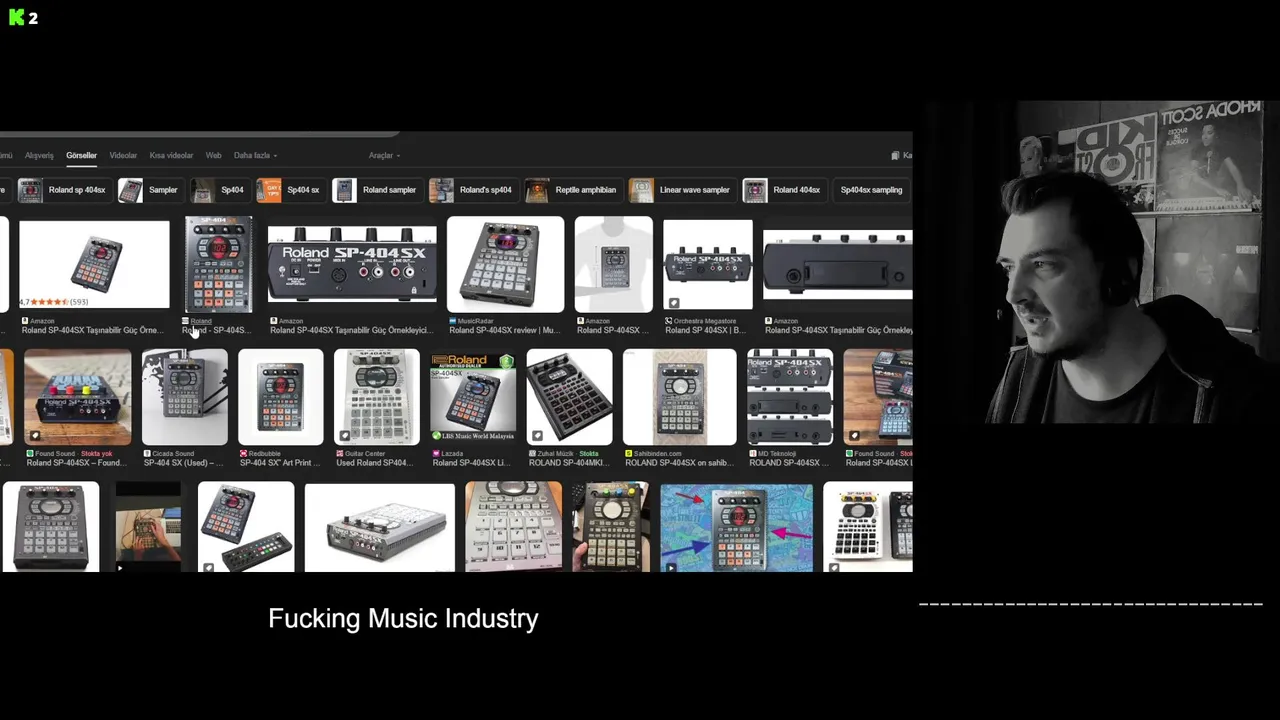Open Roland SP-404SX front panel image
The image size is (1280, 720).
pos(218,264)
